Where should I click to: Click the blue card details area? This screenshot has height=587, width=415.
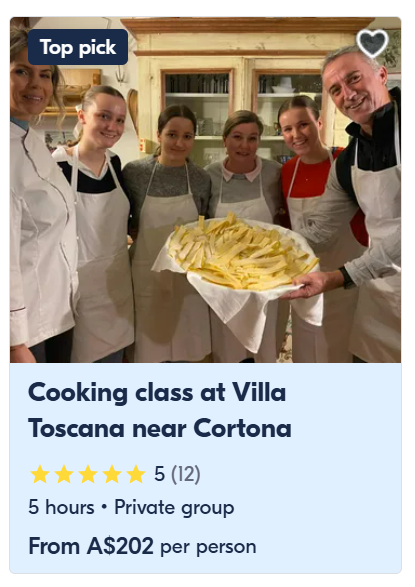click(205, 468)
